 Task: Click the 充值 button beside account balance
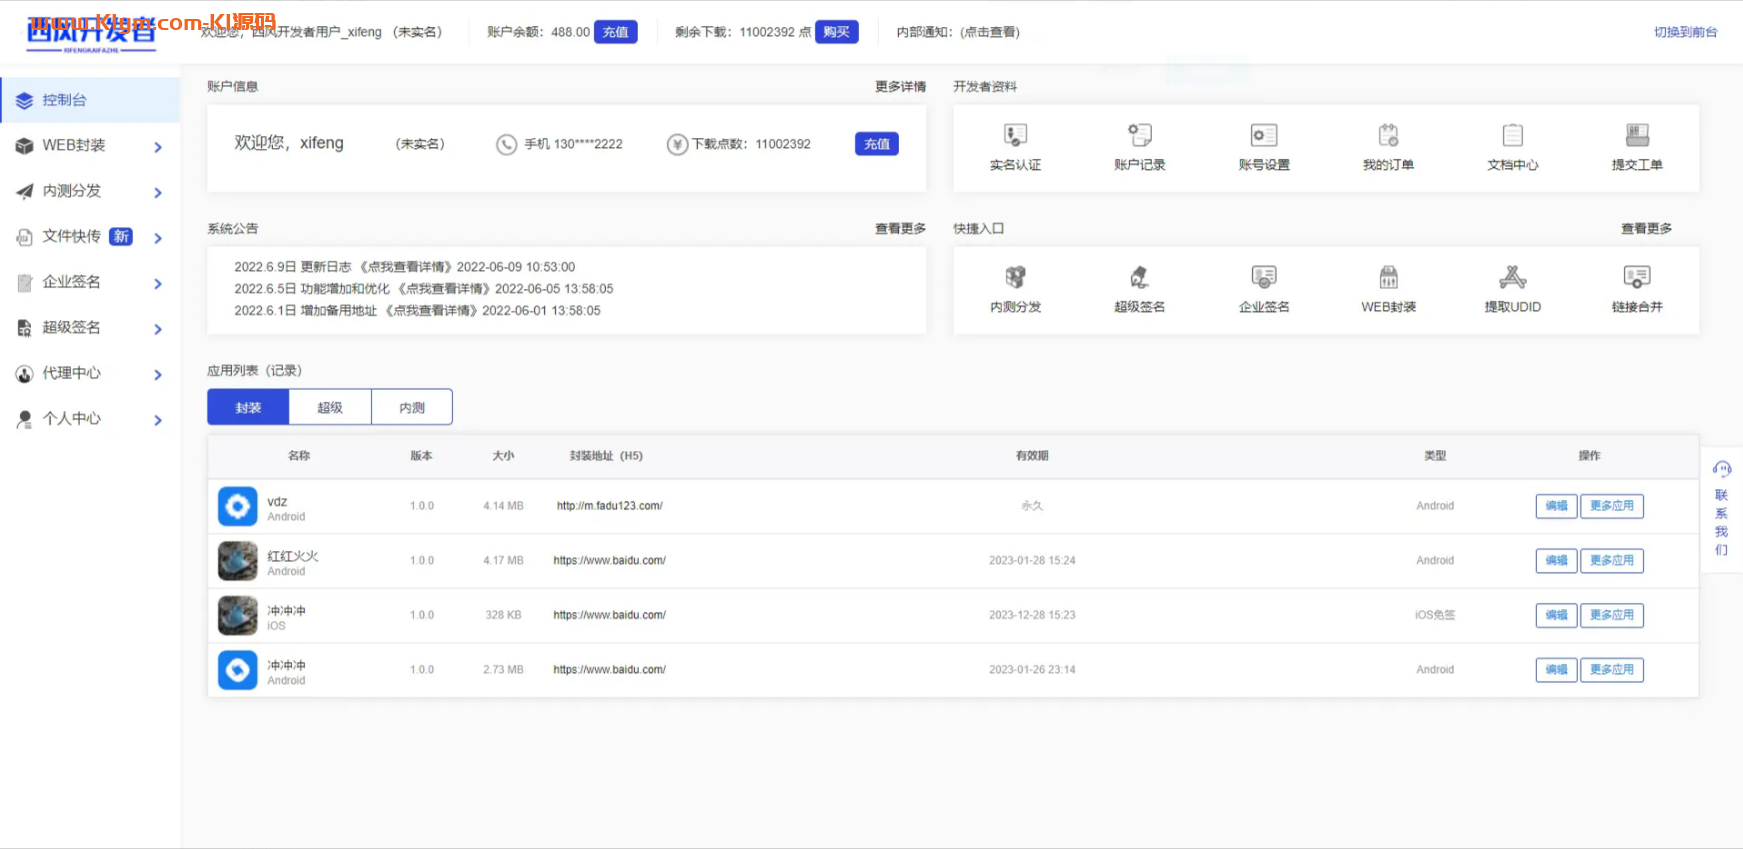tap(615, 32)
